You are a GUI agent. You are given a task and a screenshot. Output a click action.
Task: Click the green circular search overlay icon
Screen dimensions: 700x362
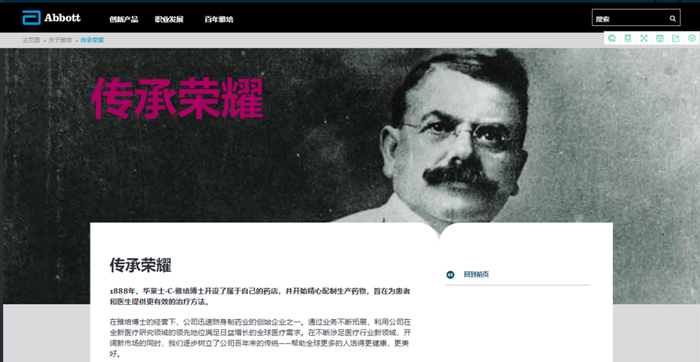pos(612,38)
